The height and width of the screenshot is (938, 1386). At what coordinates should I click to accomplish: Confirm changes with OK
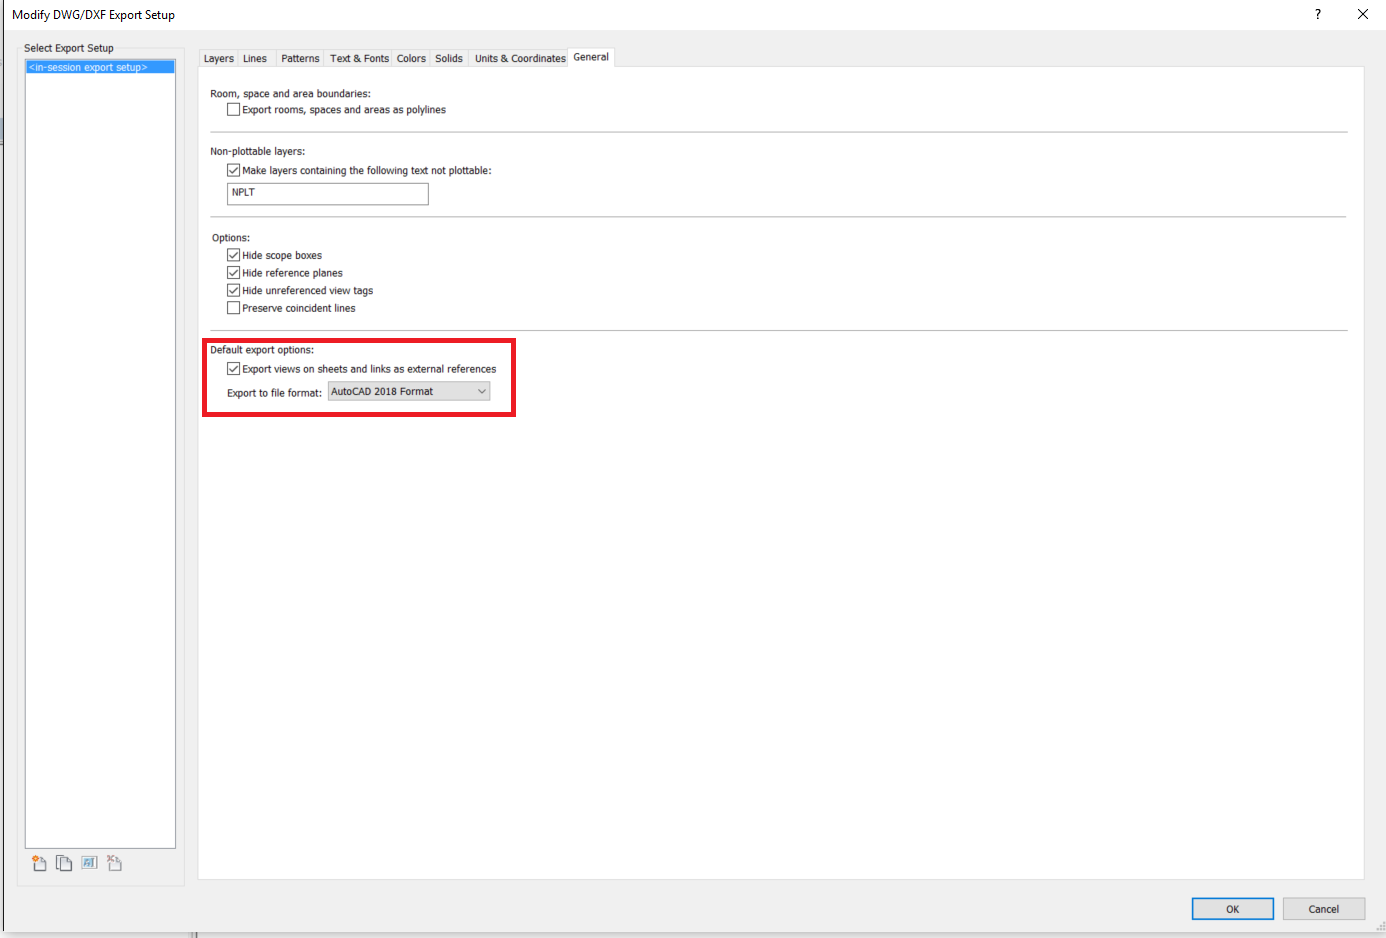[x=1232, y=908]
